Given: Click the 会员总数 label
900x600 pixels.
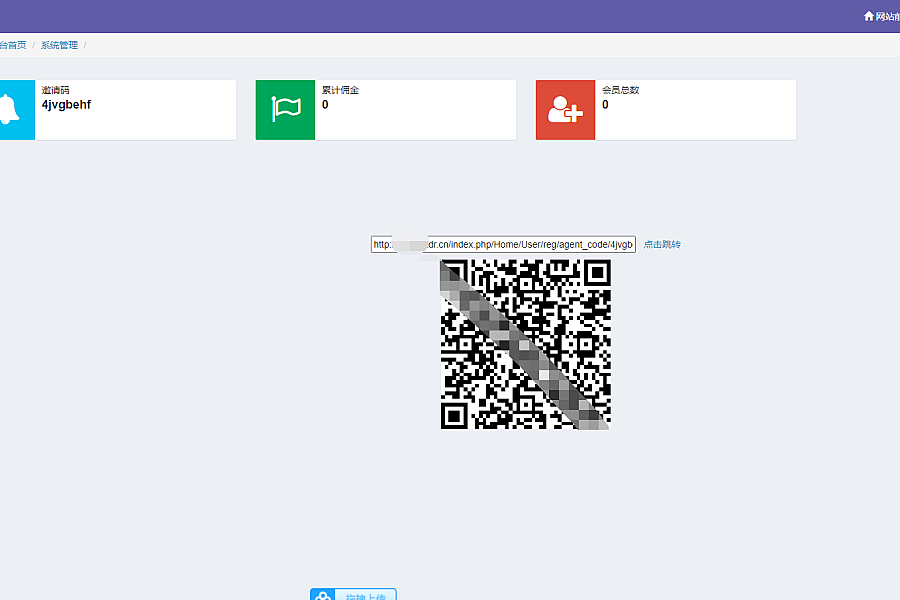Looking at the screenshot, I should tap(620, 90).
